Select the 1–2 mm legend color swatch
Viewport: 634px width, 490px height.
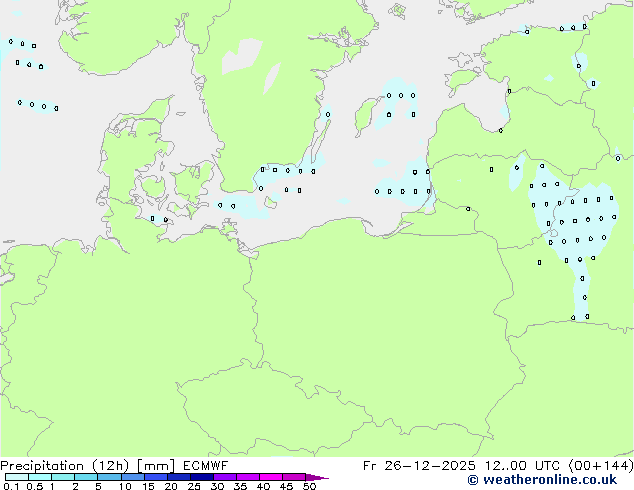(63, 477)
